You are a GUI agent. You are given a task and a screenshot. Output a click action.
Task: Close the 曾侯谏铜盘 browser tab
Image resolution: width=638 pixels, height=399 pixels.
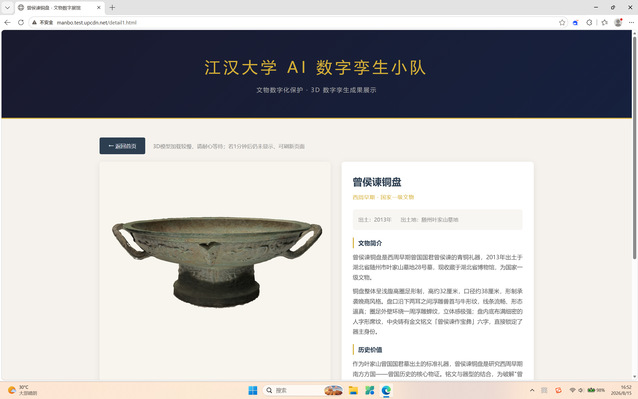(x=98, y=7)
